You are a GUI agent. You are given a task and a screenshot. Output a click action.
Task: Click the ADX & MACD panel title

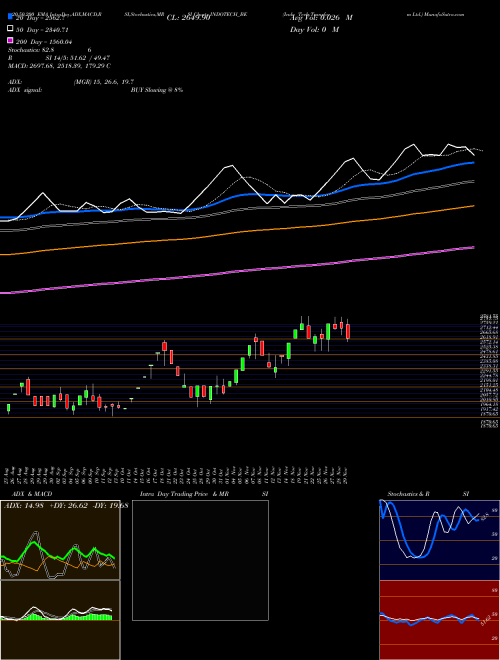(32, 494)
